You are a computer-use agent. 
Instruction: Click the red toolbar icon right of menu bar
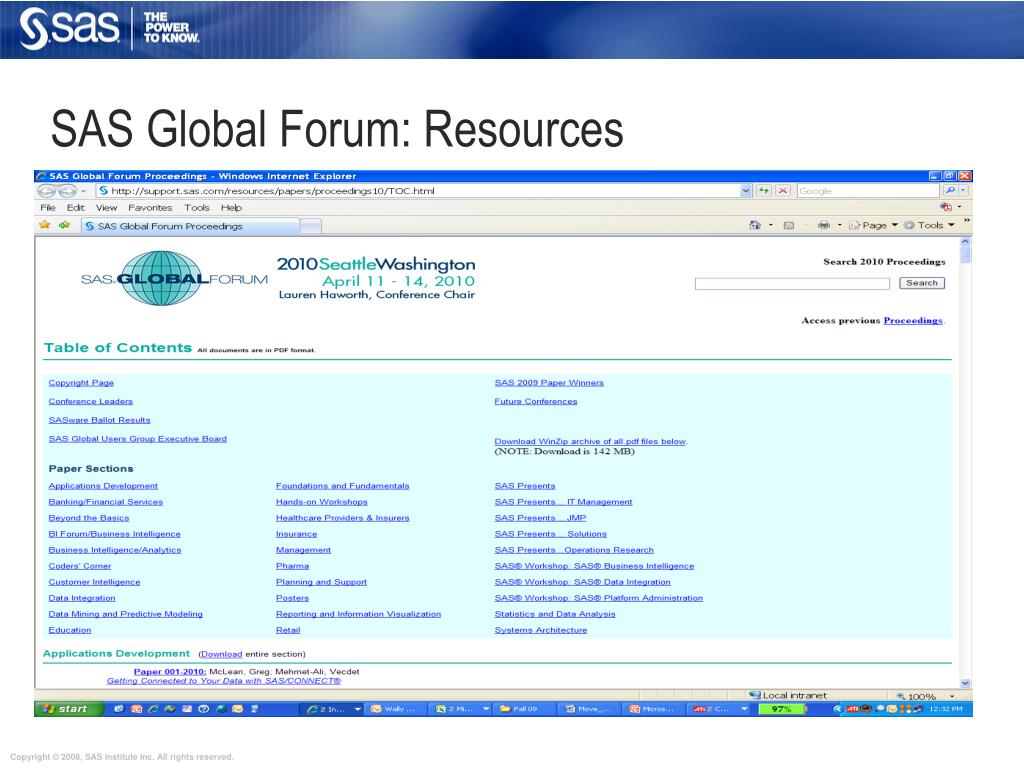[x=946, y=208]
